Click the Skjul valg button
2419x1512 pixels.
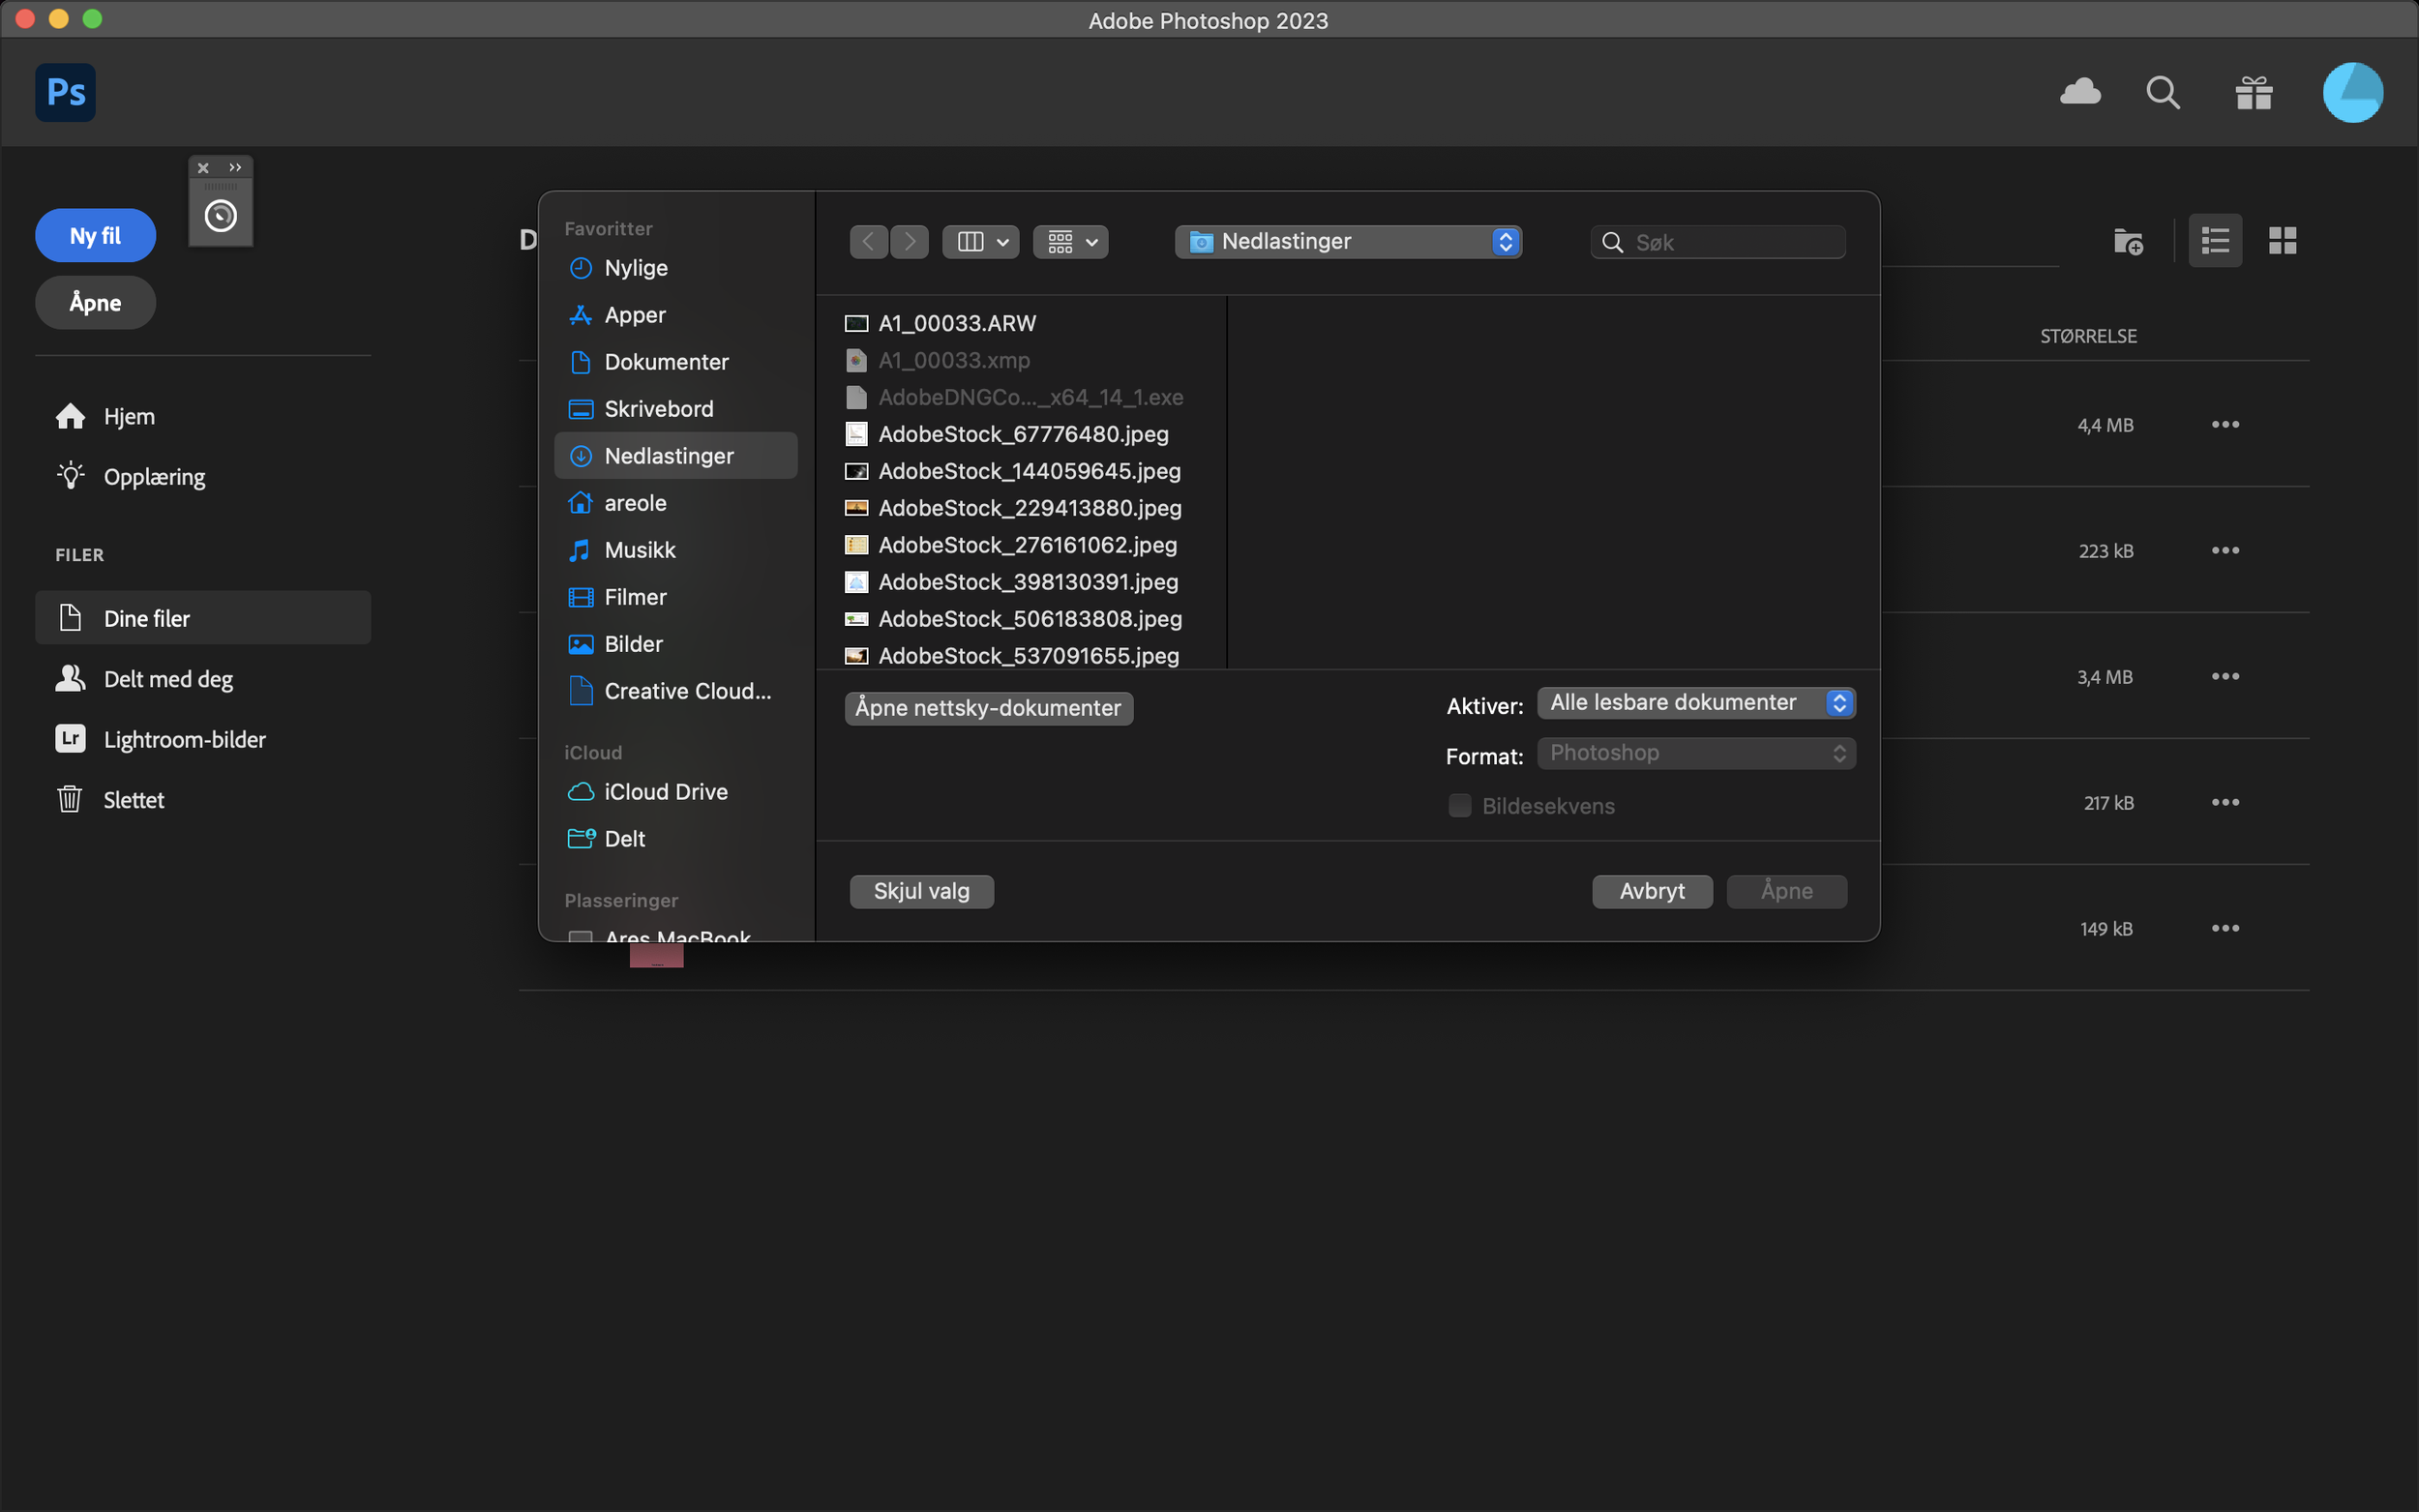click(922, 891)
